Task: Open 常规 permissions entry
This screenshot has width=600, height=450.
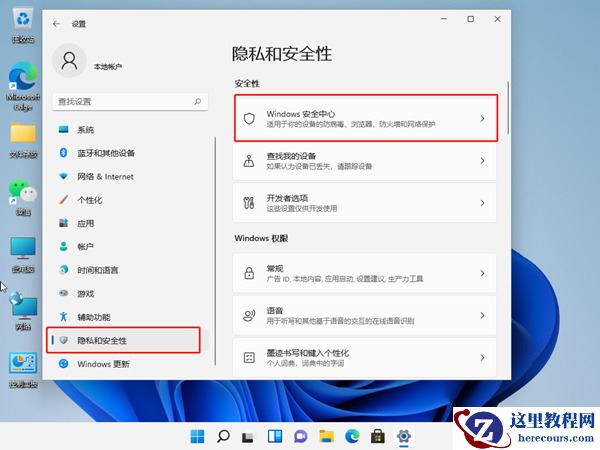Action: coord(365,273)
